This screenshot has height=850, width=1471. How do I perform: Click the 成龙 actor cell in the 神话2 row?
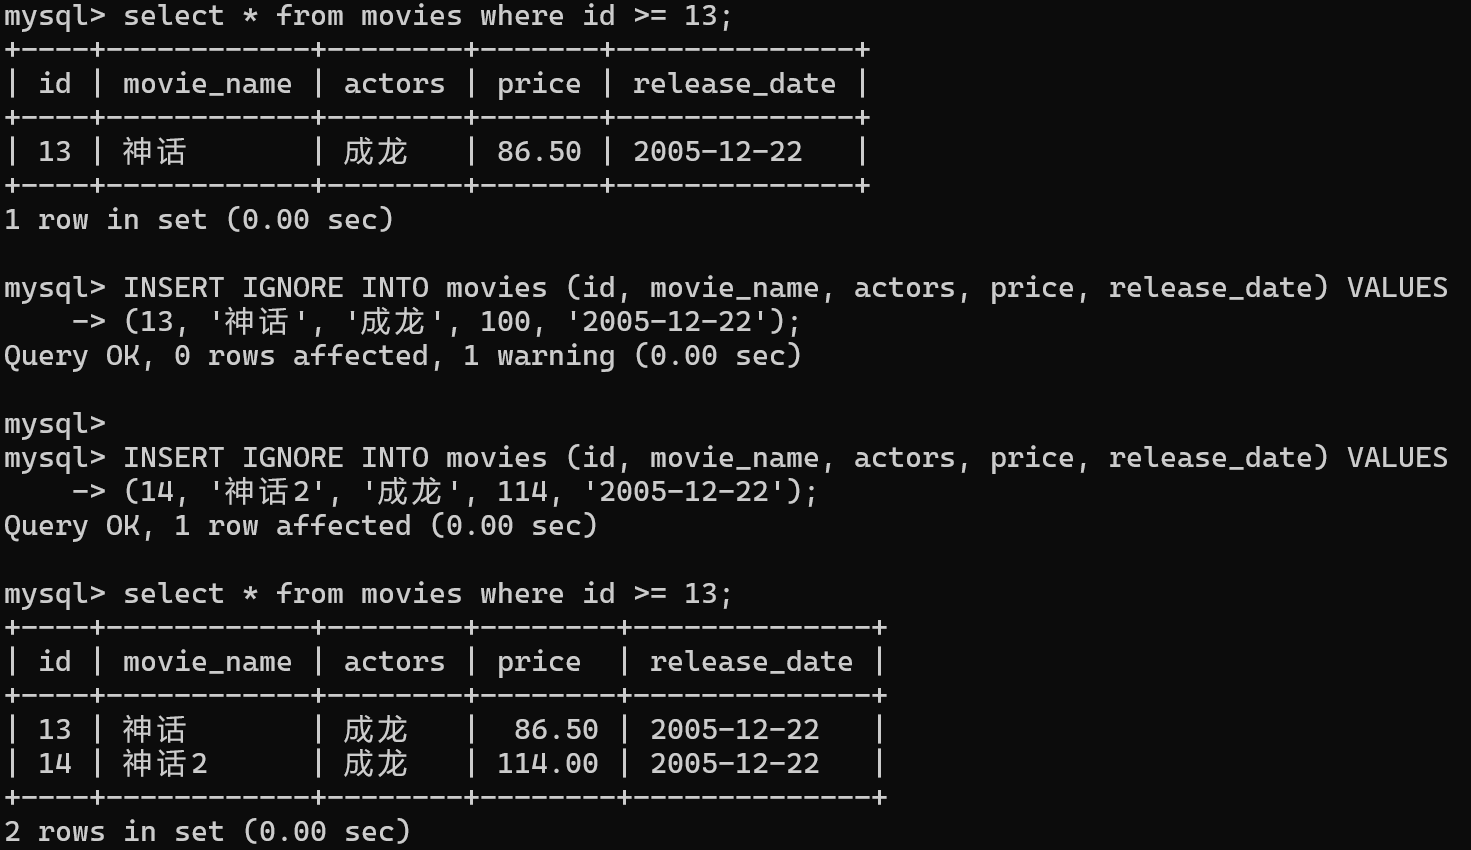pos(375,764)
